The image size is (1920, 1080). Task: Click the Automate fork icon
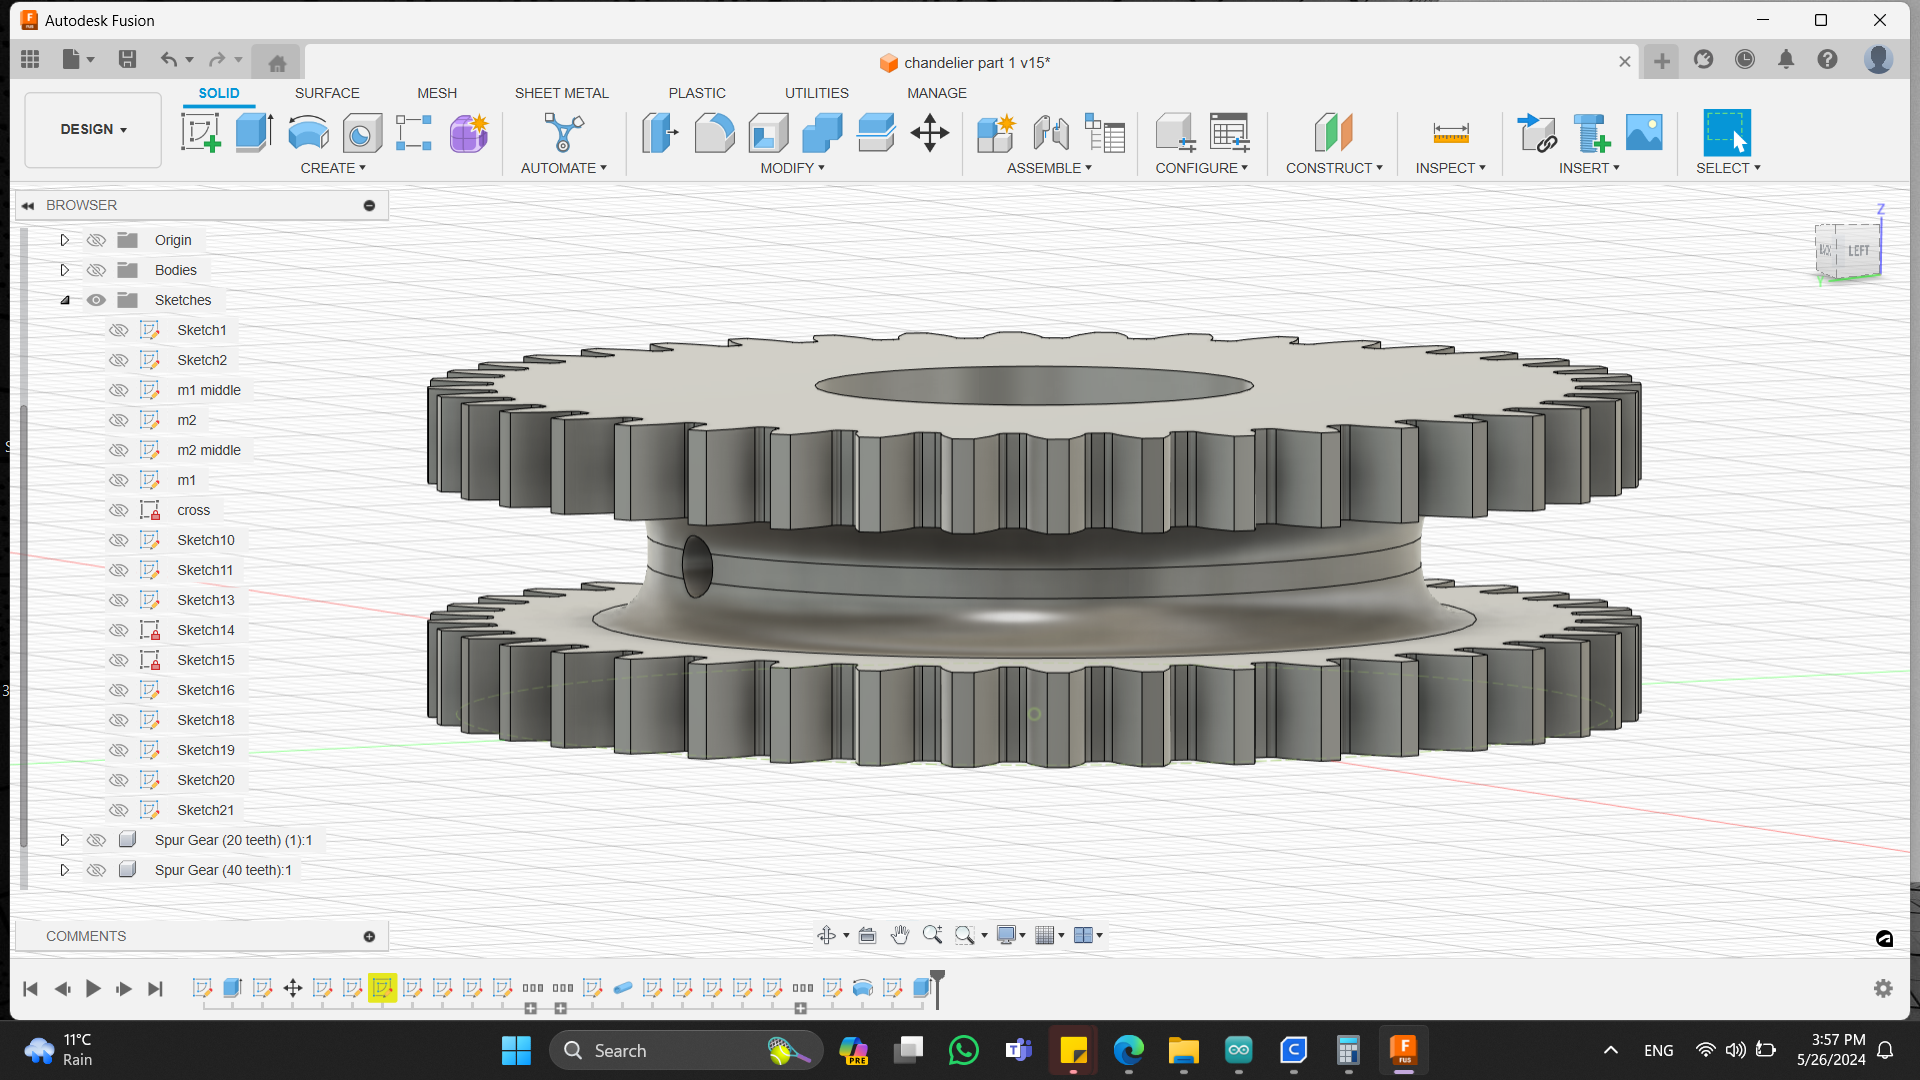click(x=564, y=132)
